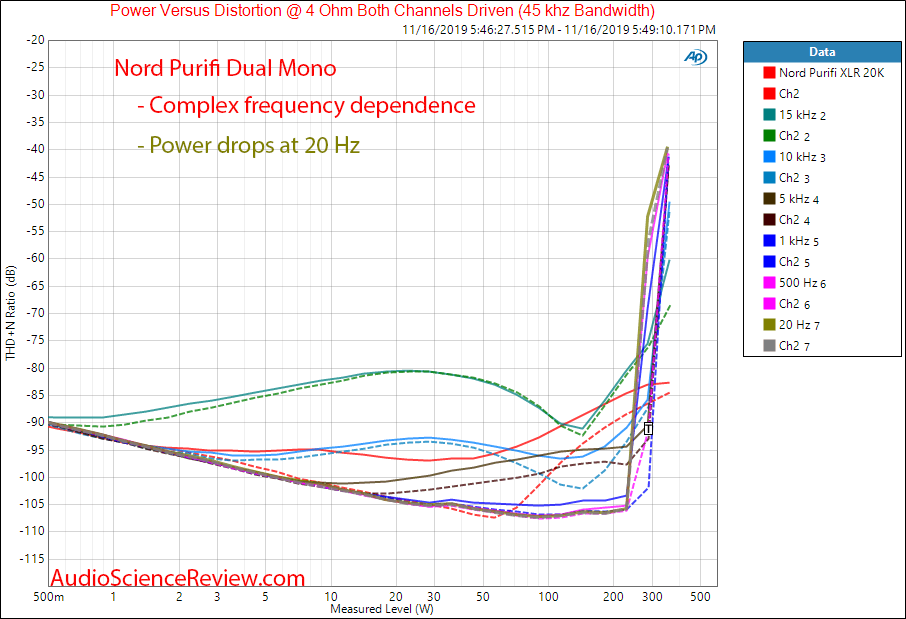
Task: Click the 'Ch2 2' legend label
Action: click(x=794, y=136)
